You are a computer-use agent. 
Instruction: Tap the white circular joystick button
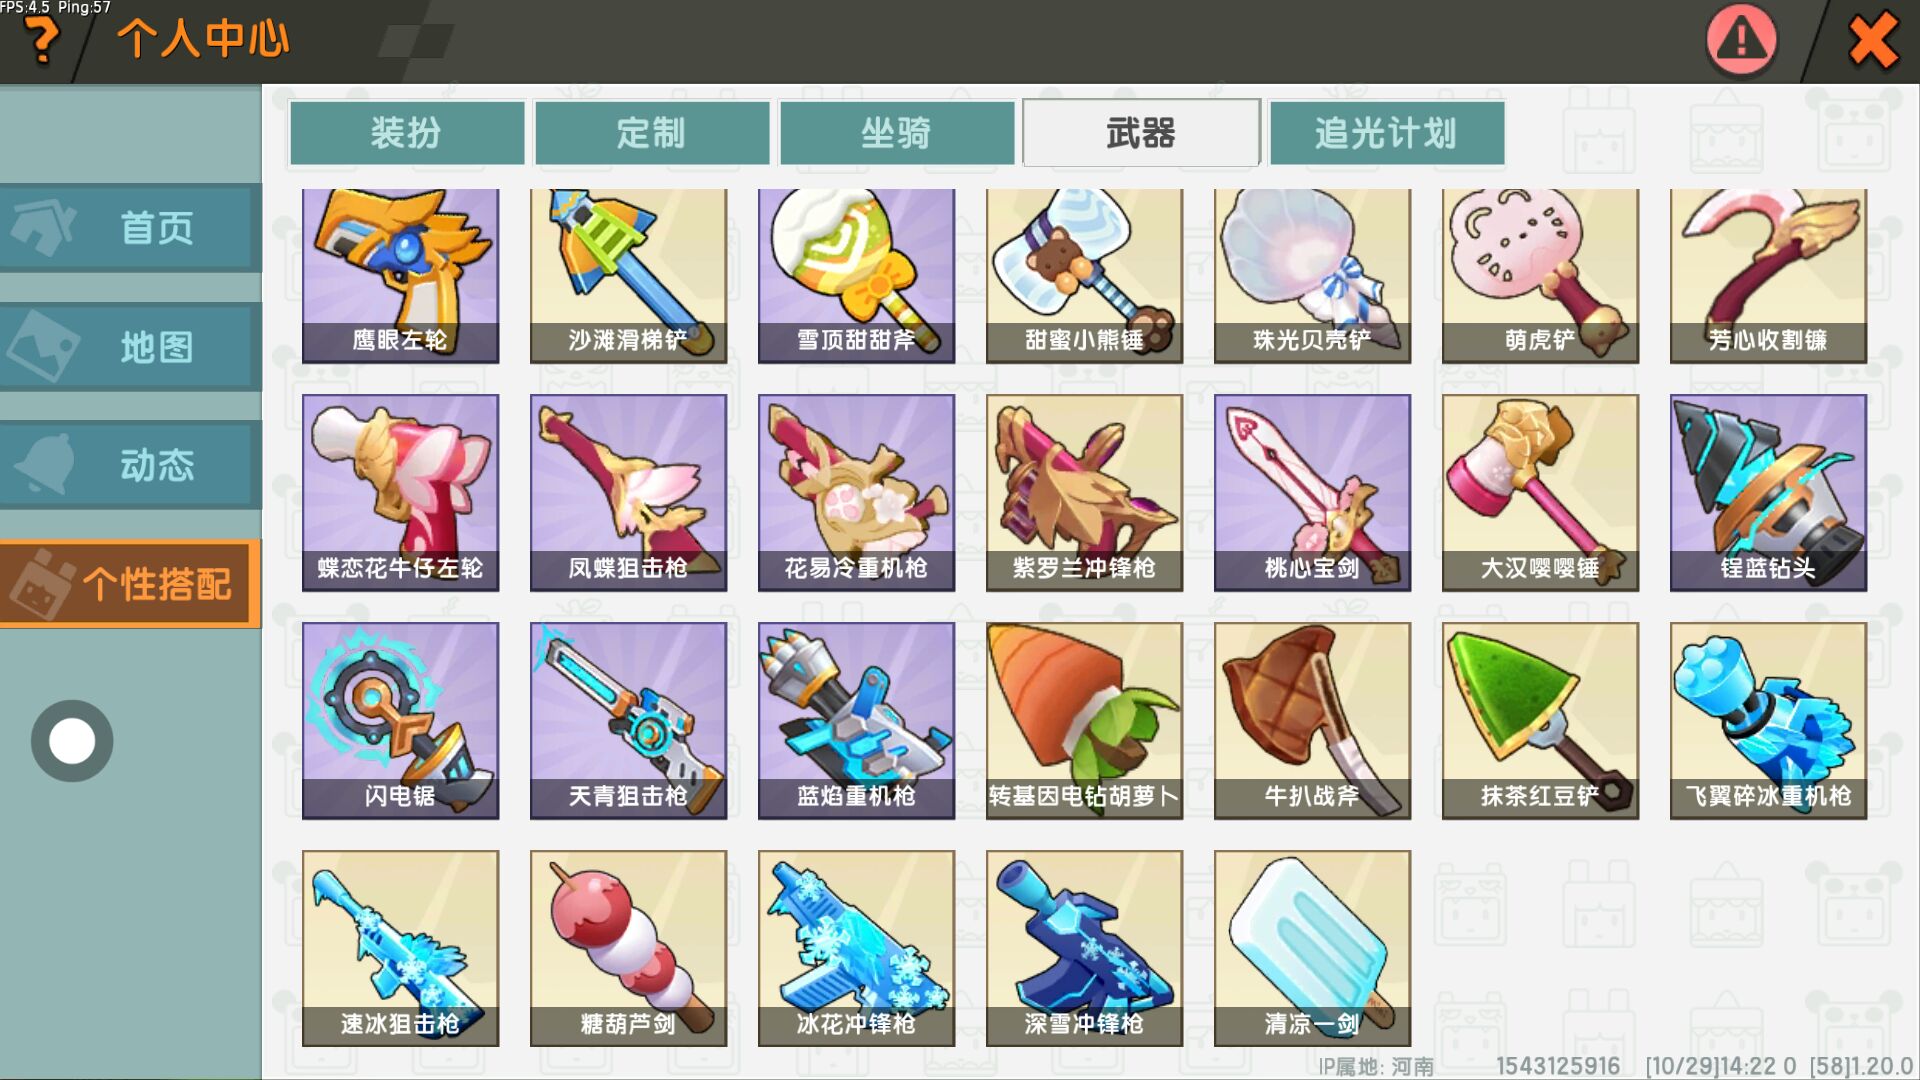(x=72, y=741)
